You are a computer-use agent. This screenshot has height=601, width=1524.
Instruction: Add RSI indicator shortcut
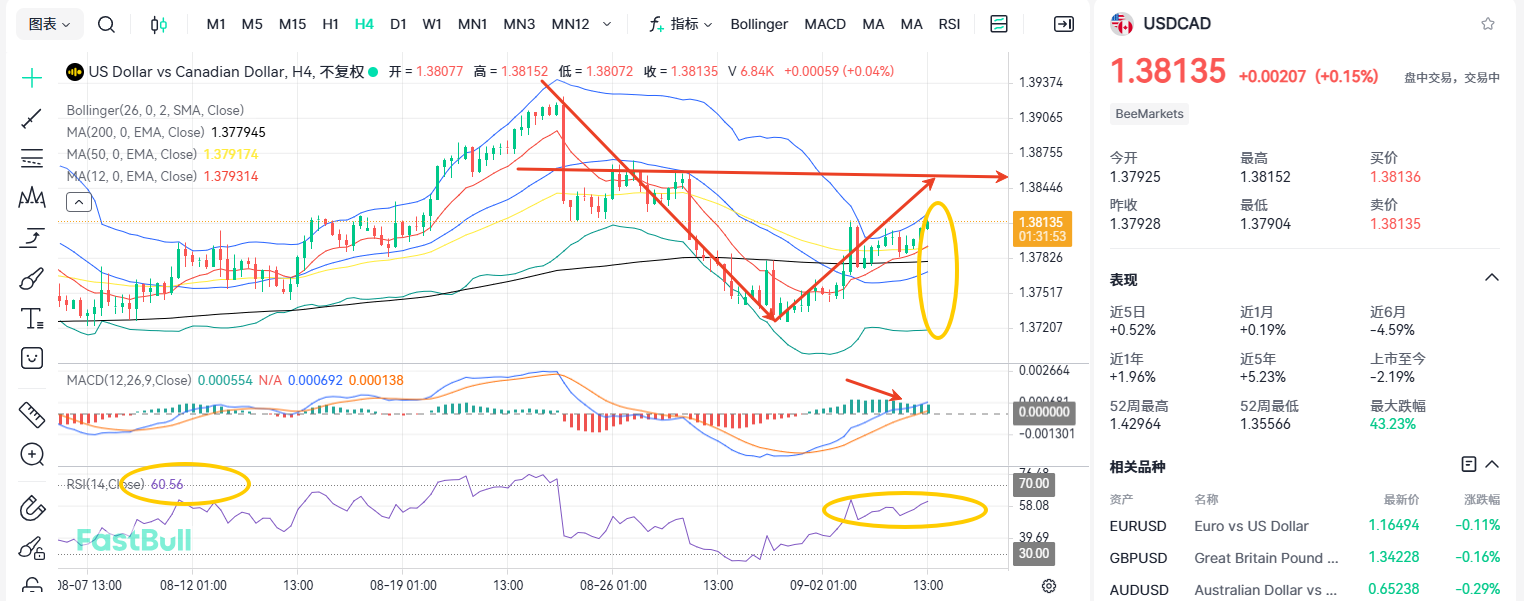949,24
